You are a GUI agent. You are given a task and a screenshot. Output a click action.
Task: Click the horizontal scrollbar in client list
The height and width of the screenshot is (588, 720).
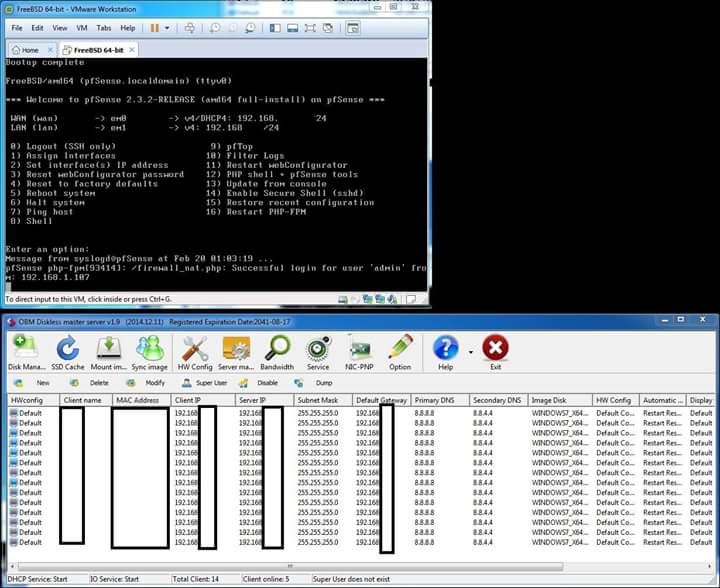click(x=290, y=566)
